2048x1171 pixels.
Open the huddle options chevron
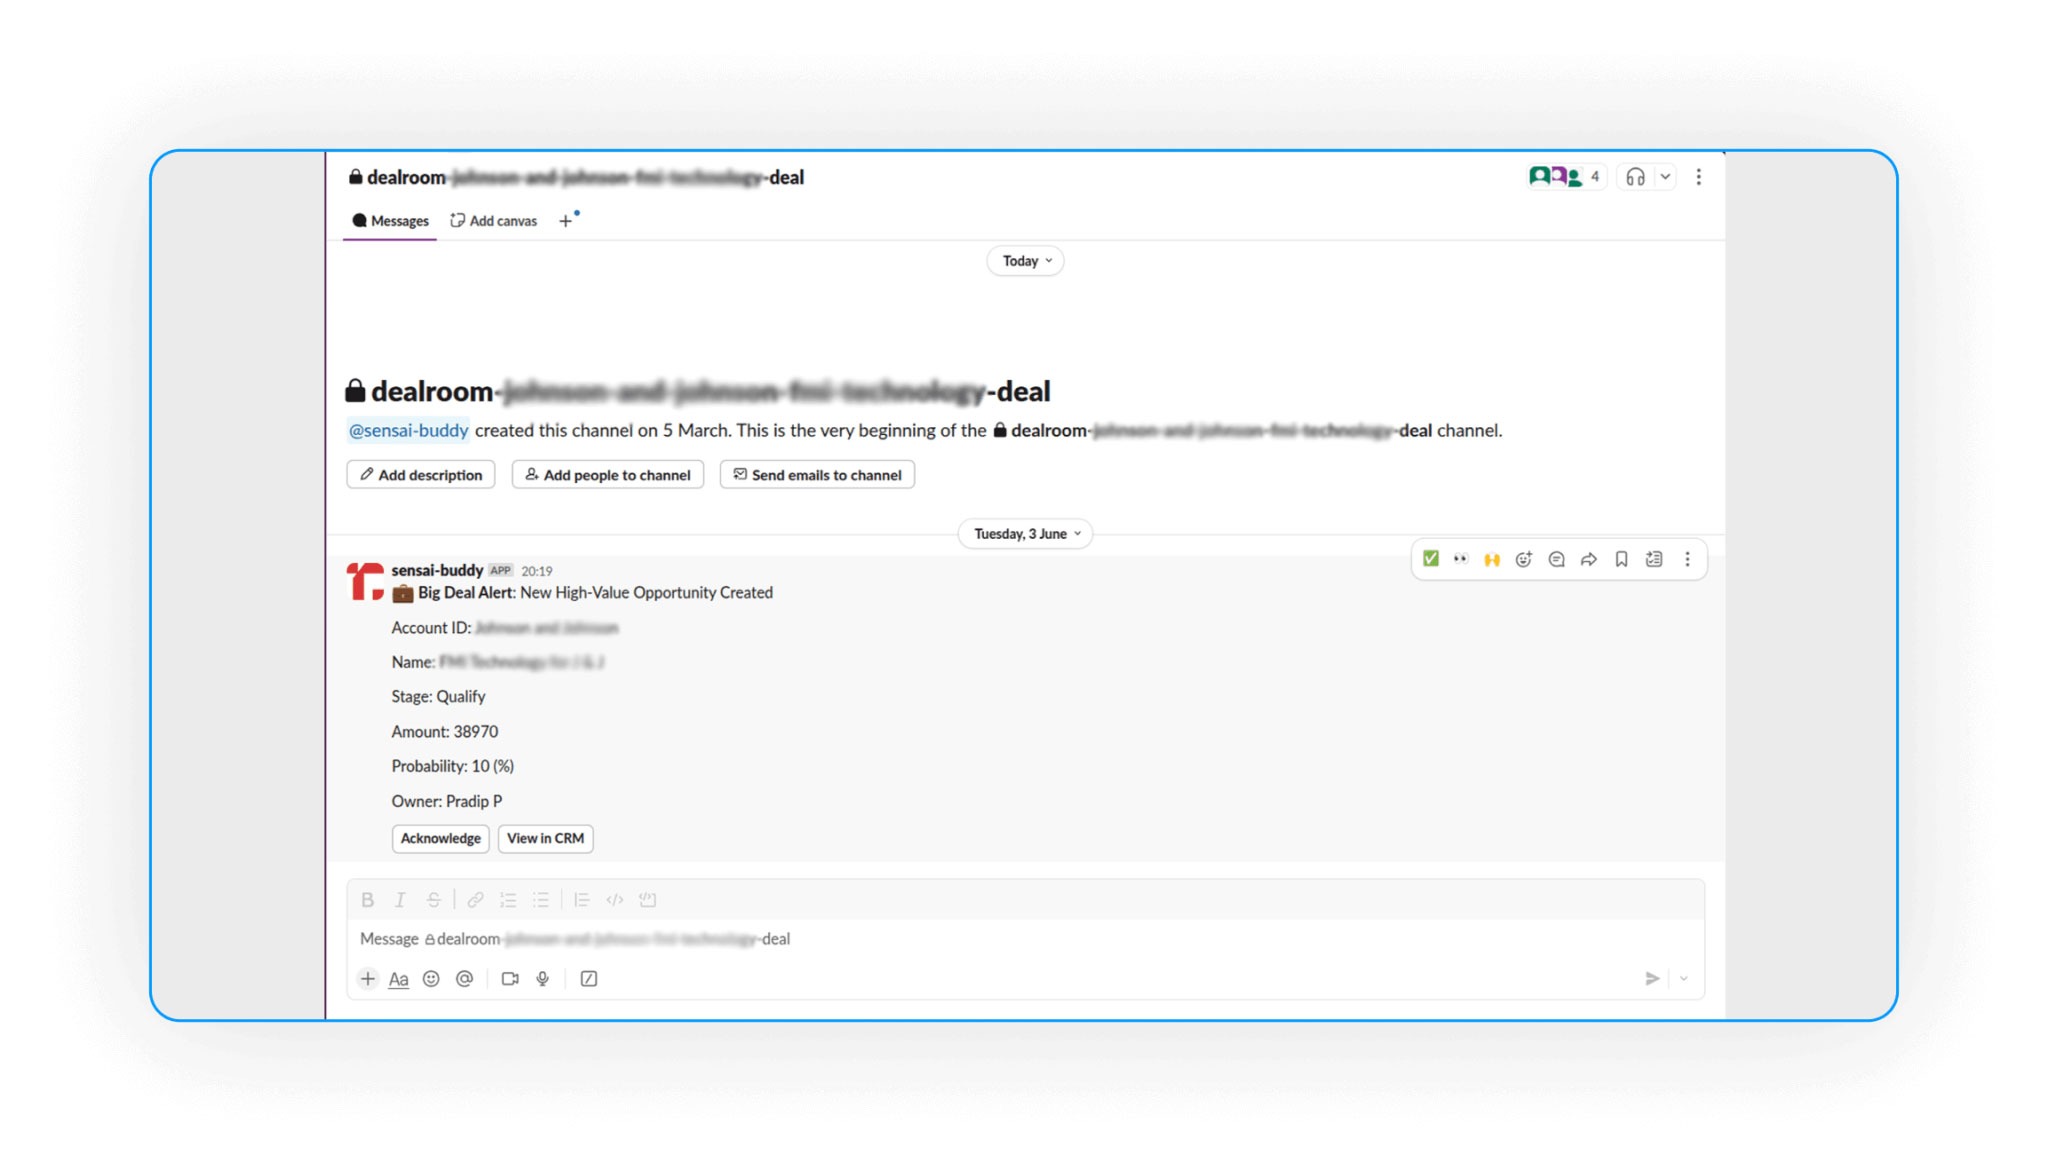1665,177
